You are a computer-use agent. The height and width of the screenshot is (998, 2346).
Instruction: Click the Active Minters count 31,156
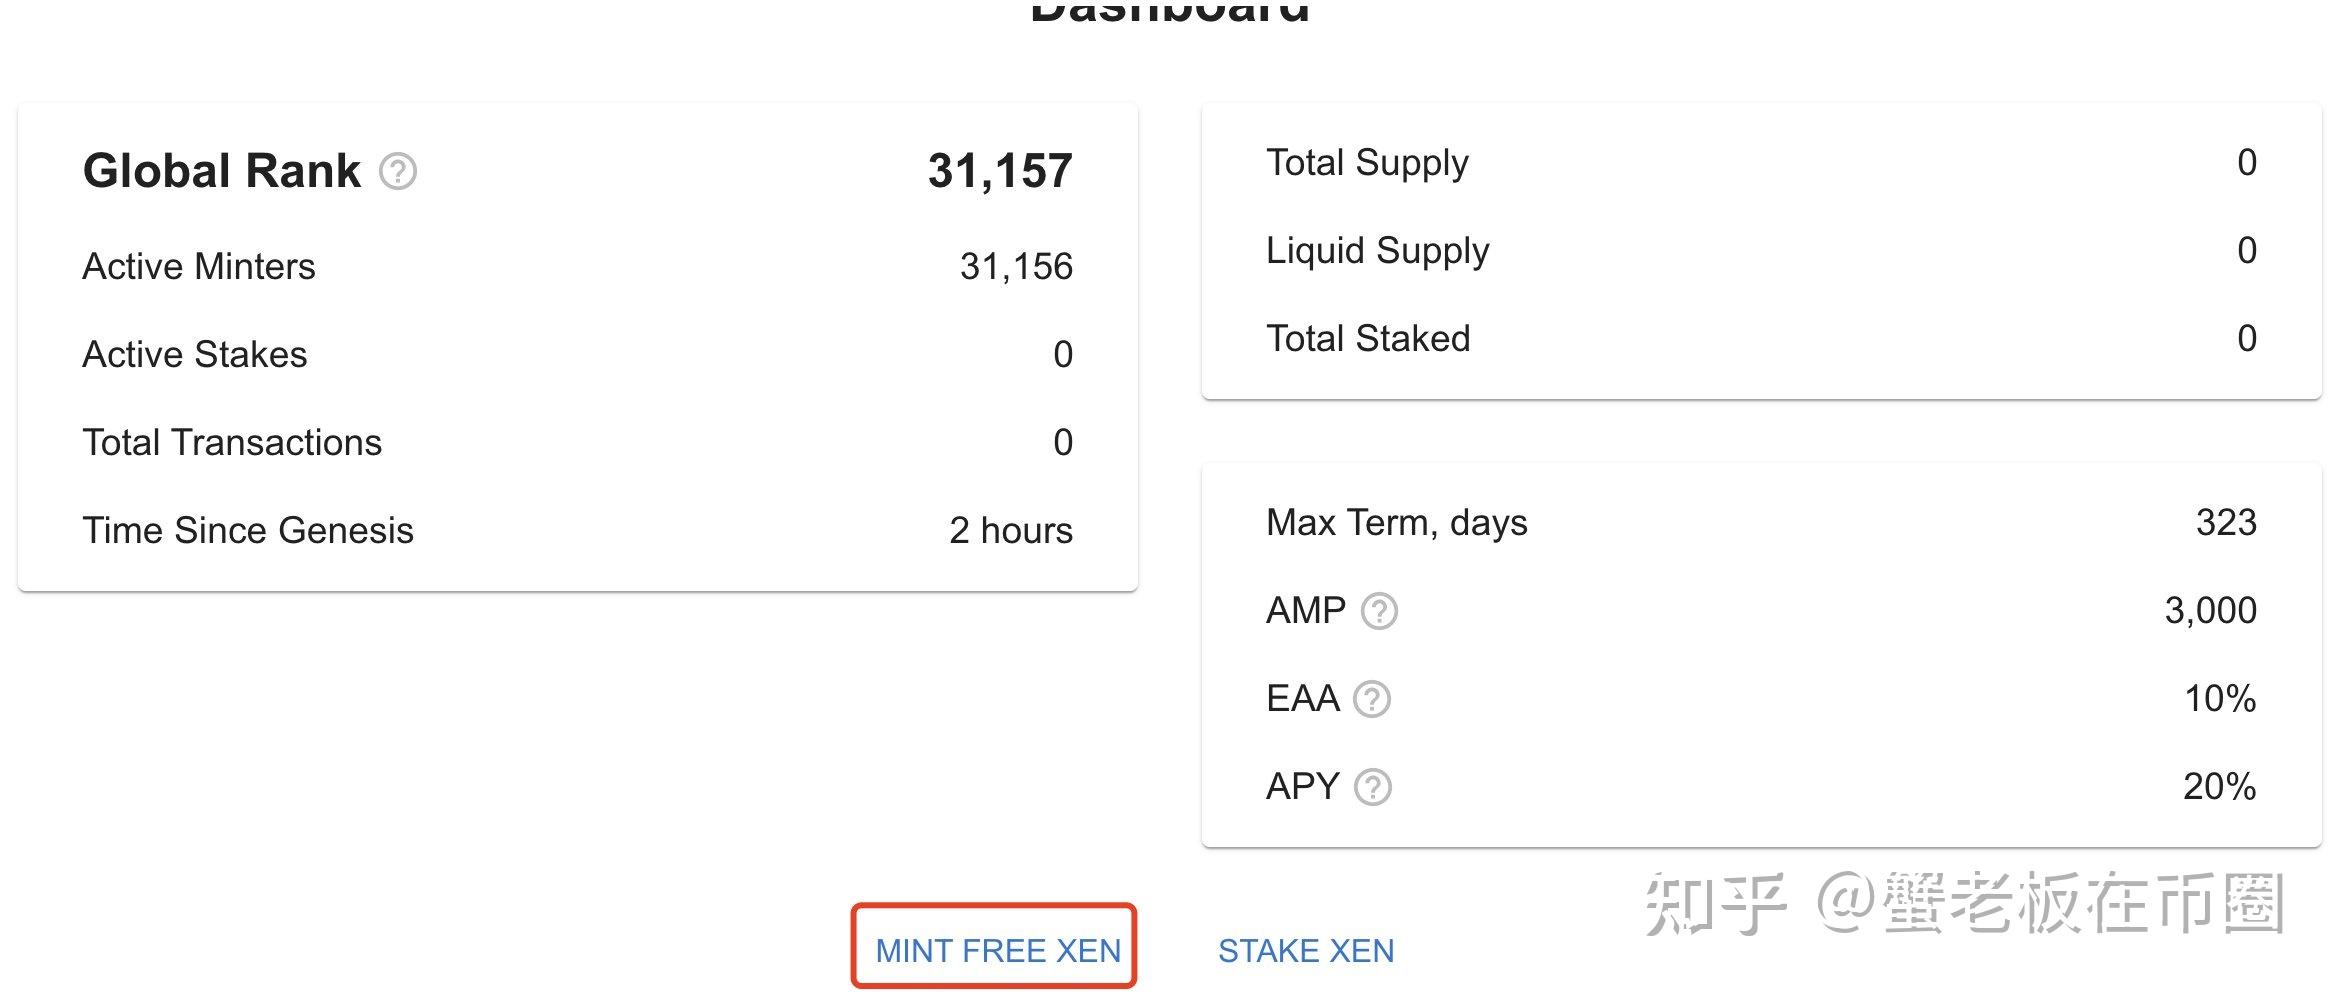tap(1015, 266)
